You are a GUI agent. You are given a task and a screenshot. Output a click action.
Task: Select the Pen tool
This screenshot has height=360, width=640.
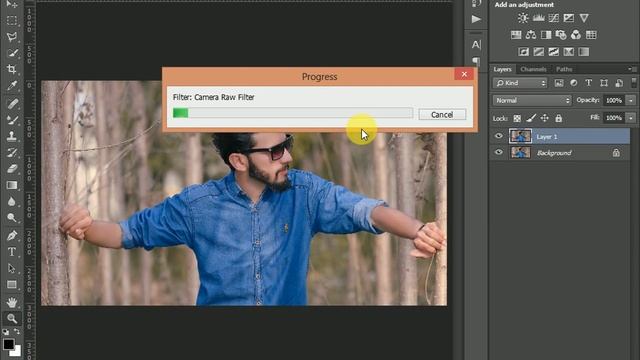point(12,236)
